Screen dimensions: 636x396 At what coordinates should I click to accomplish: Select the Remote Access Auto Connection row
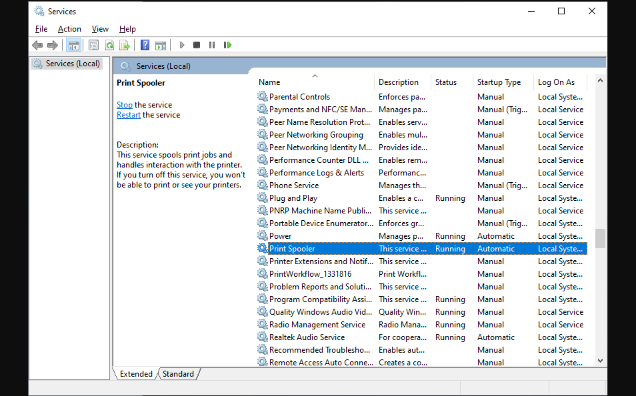[x=422, y=362]
